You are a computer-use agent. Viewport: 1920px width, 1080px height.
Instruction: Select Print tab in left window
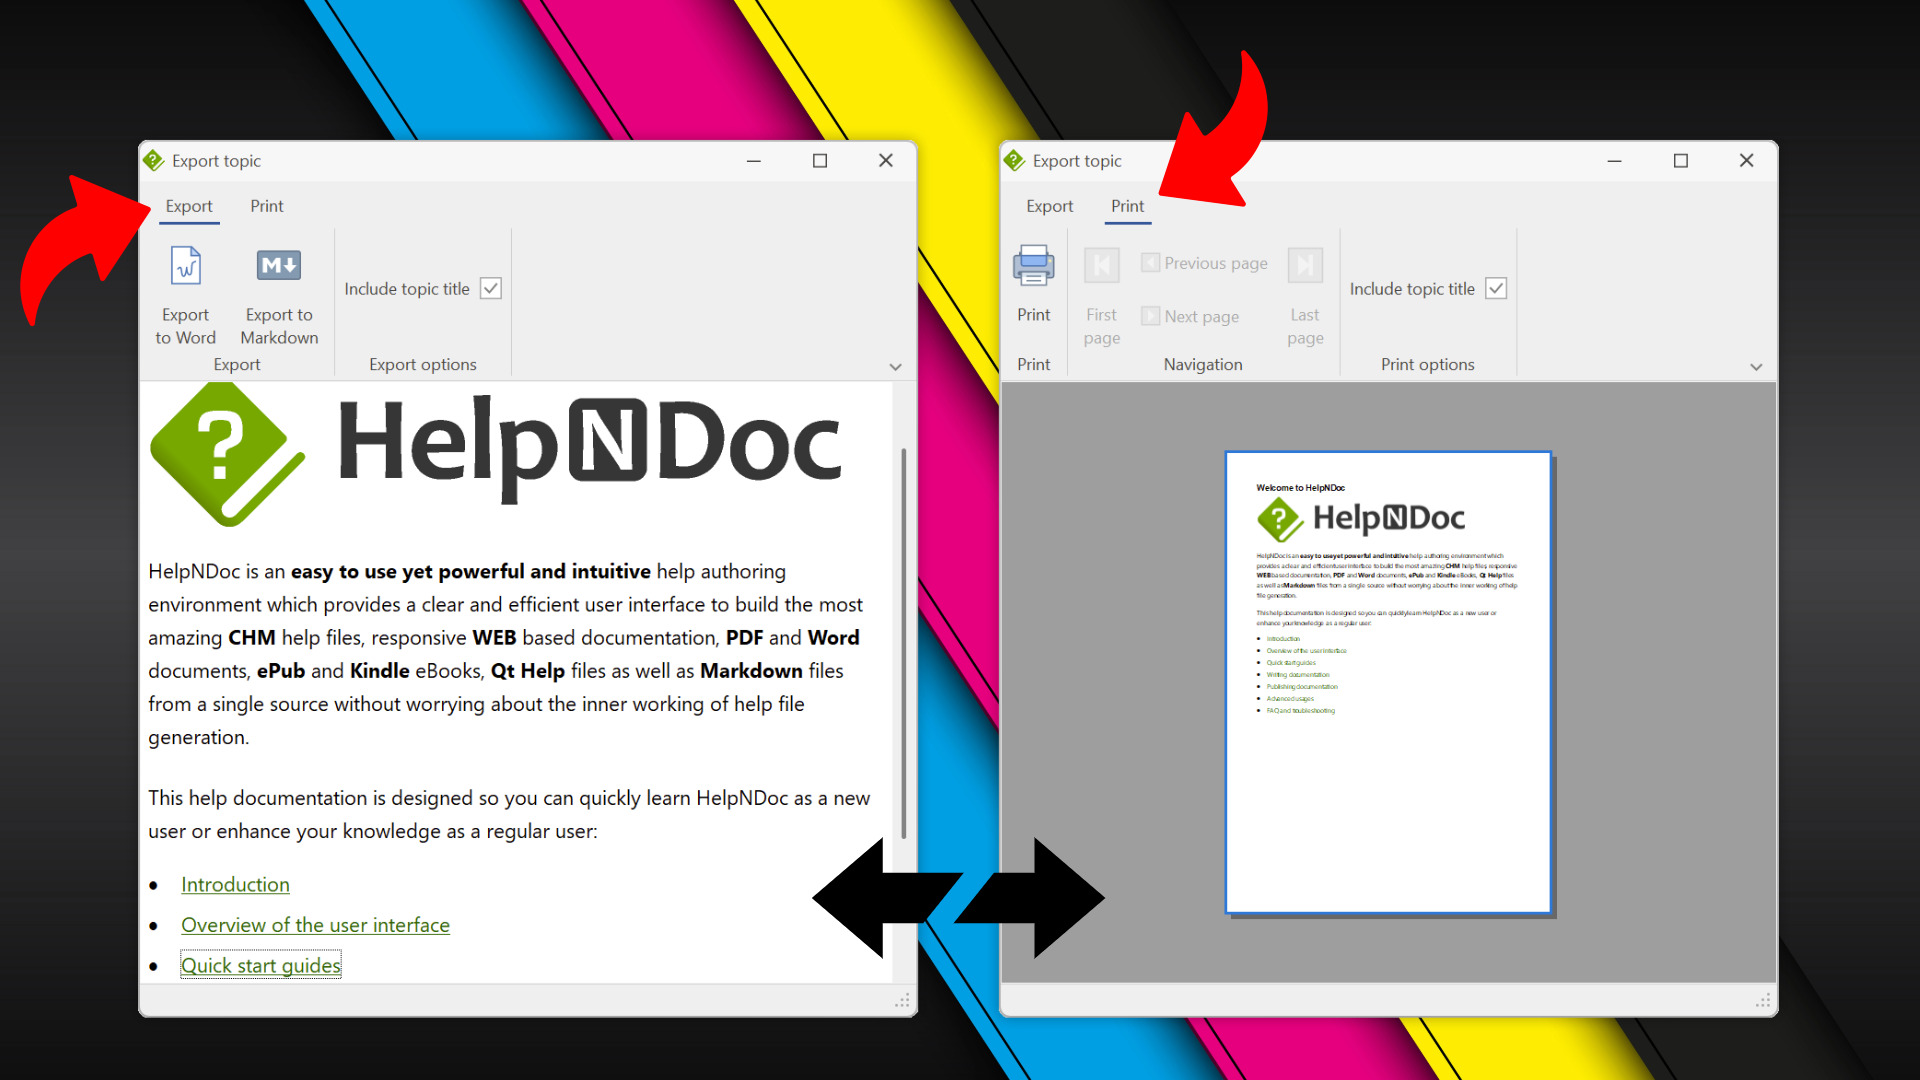[267, 206]
